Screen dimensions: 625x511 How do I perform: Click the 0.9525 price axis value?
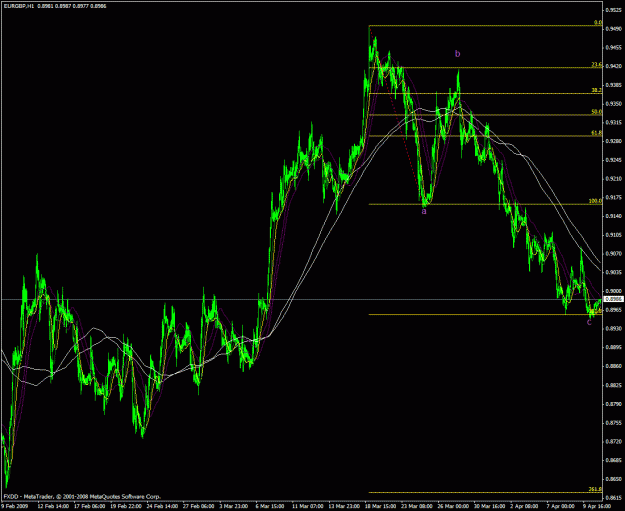tap(613, 10)
